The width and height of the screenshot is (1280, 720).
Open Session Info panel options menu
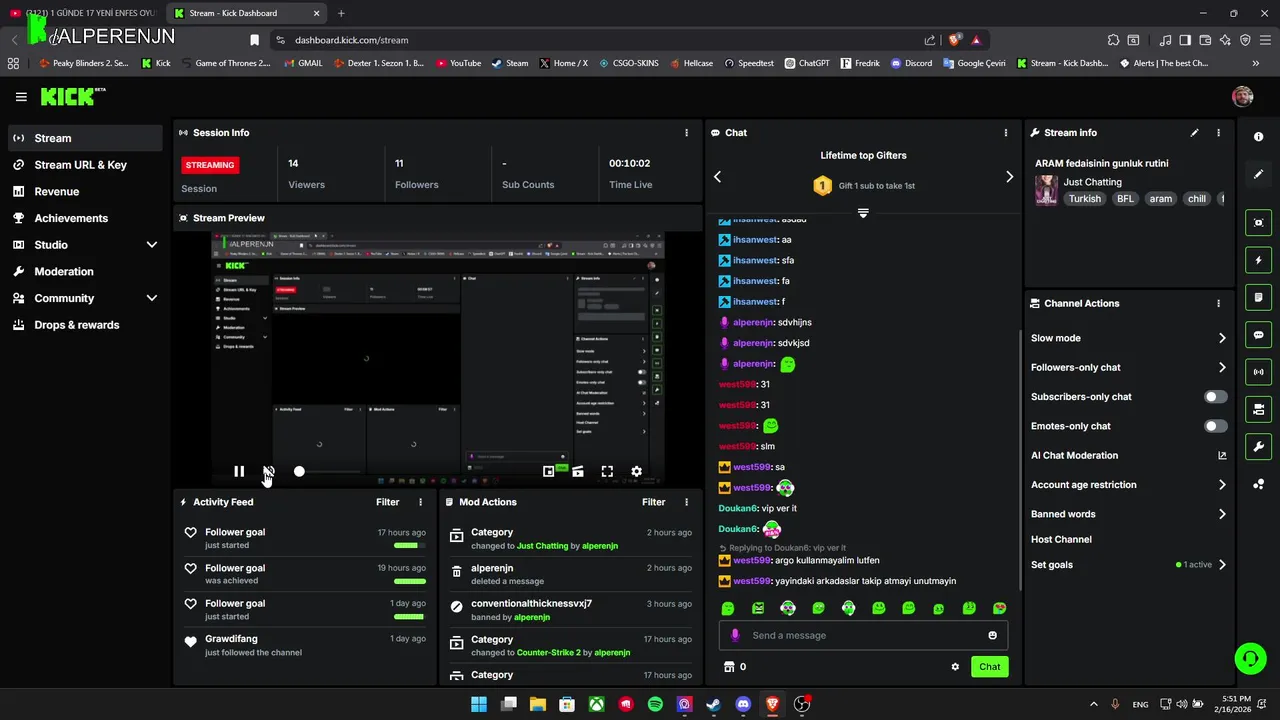(686, 132)
